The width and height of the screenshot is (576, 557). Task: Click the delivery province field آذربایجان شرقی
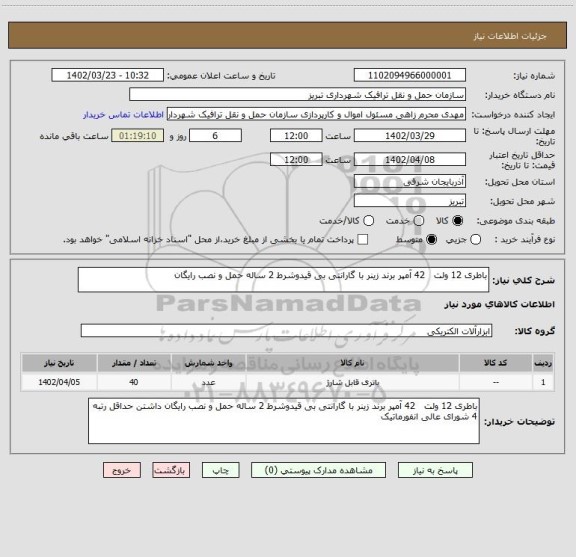point(410,182)
